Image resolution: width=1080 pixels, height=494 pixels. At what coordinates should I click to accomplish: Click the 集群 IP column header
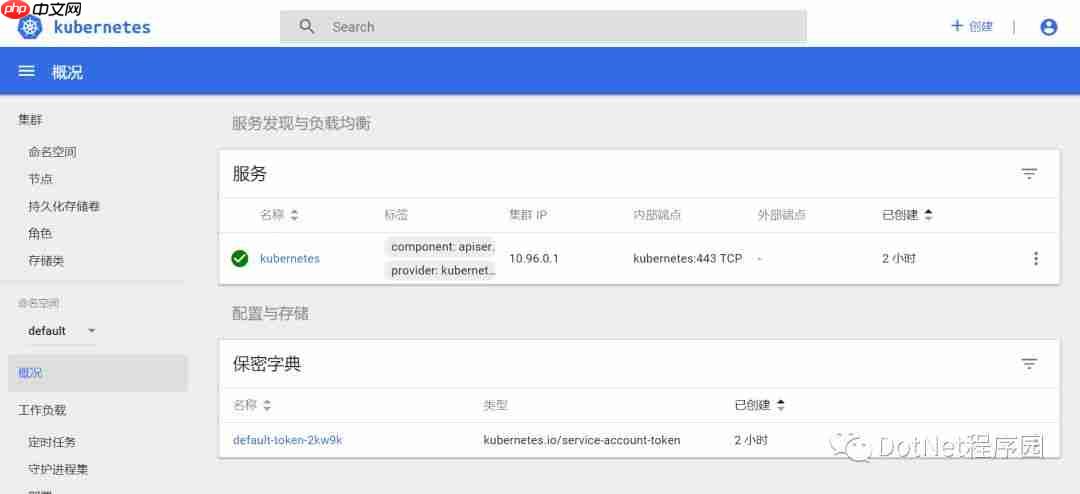coord(528,215)
